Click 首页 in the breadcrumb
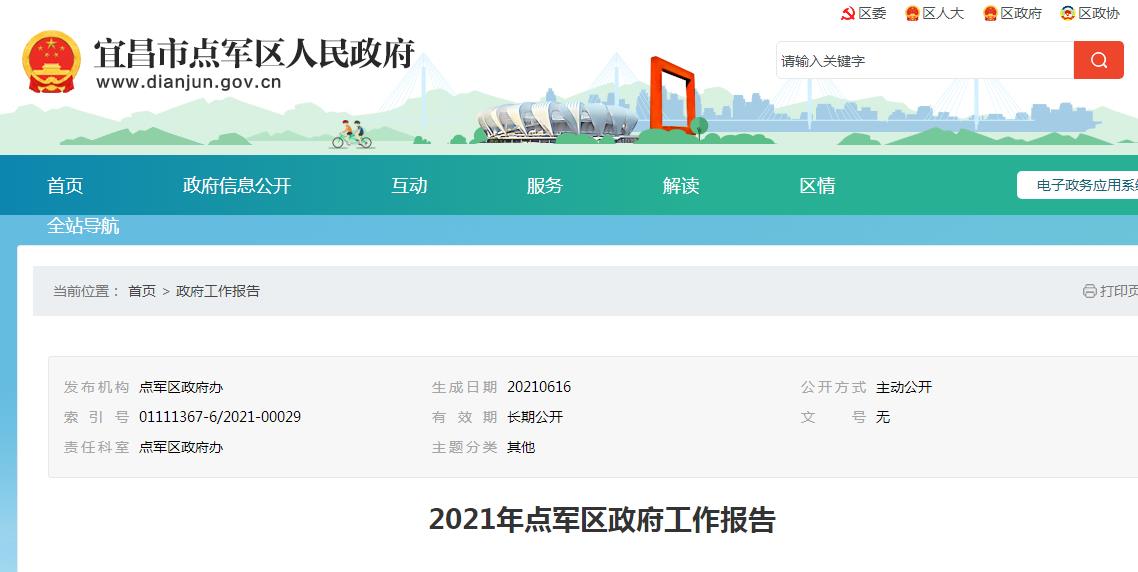Viewport: 1138px width, 572px height. tap(142, 291)
